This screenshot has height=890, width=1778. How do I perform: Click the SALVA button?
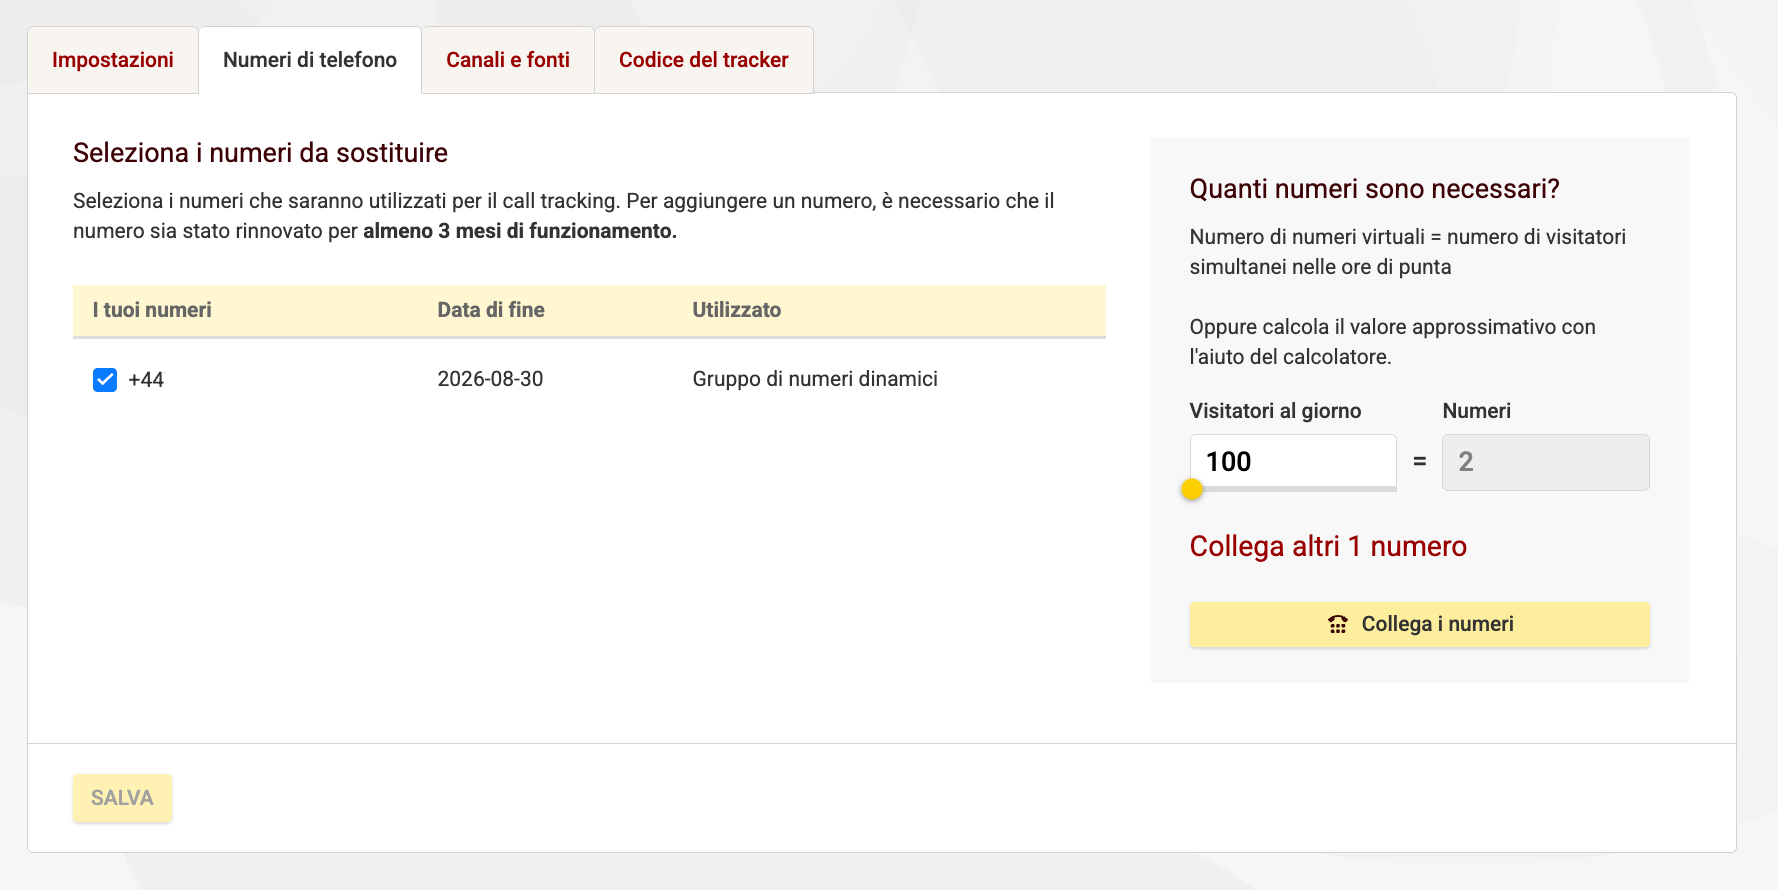click(122, 797)
